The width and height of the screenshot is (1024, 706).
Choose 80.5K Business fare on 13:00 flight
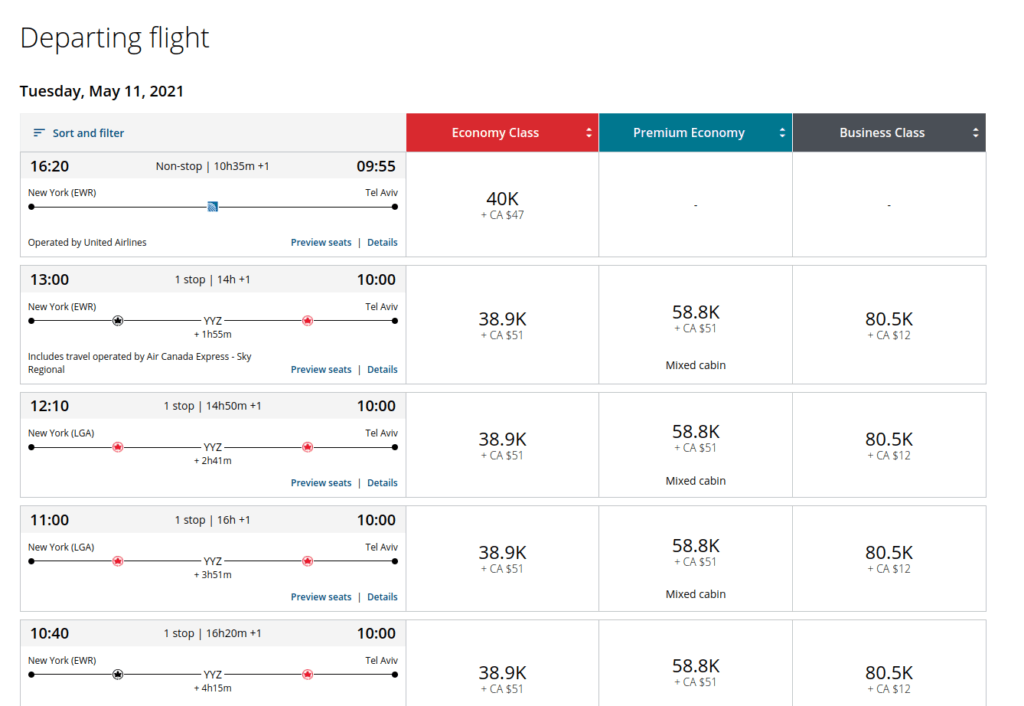point(889,325)
